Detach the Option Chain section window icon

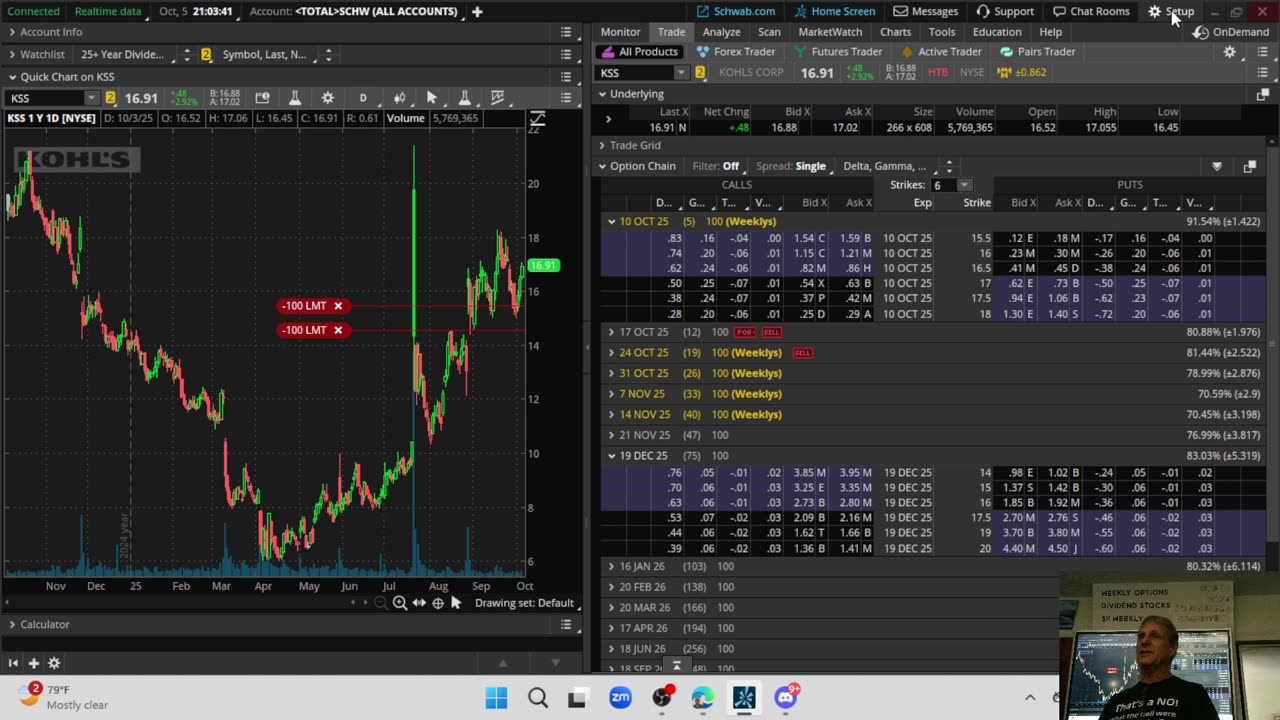click(1249, 166)
